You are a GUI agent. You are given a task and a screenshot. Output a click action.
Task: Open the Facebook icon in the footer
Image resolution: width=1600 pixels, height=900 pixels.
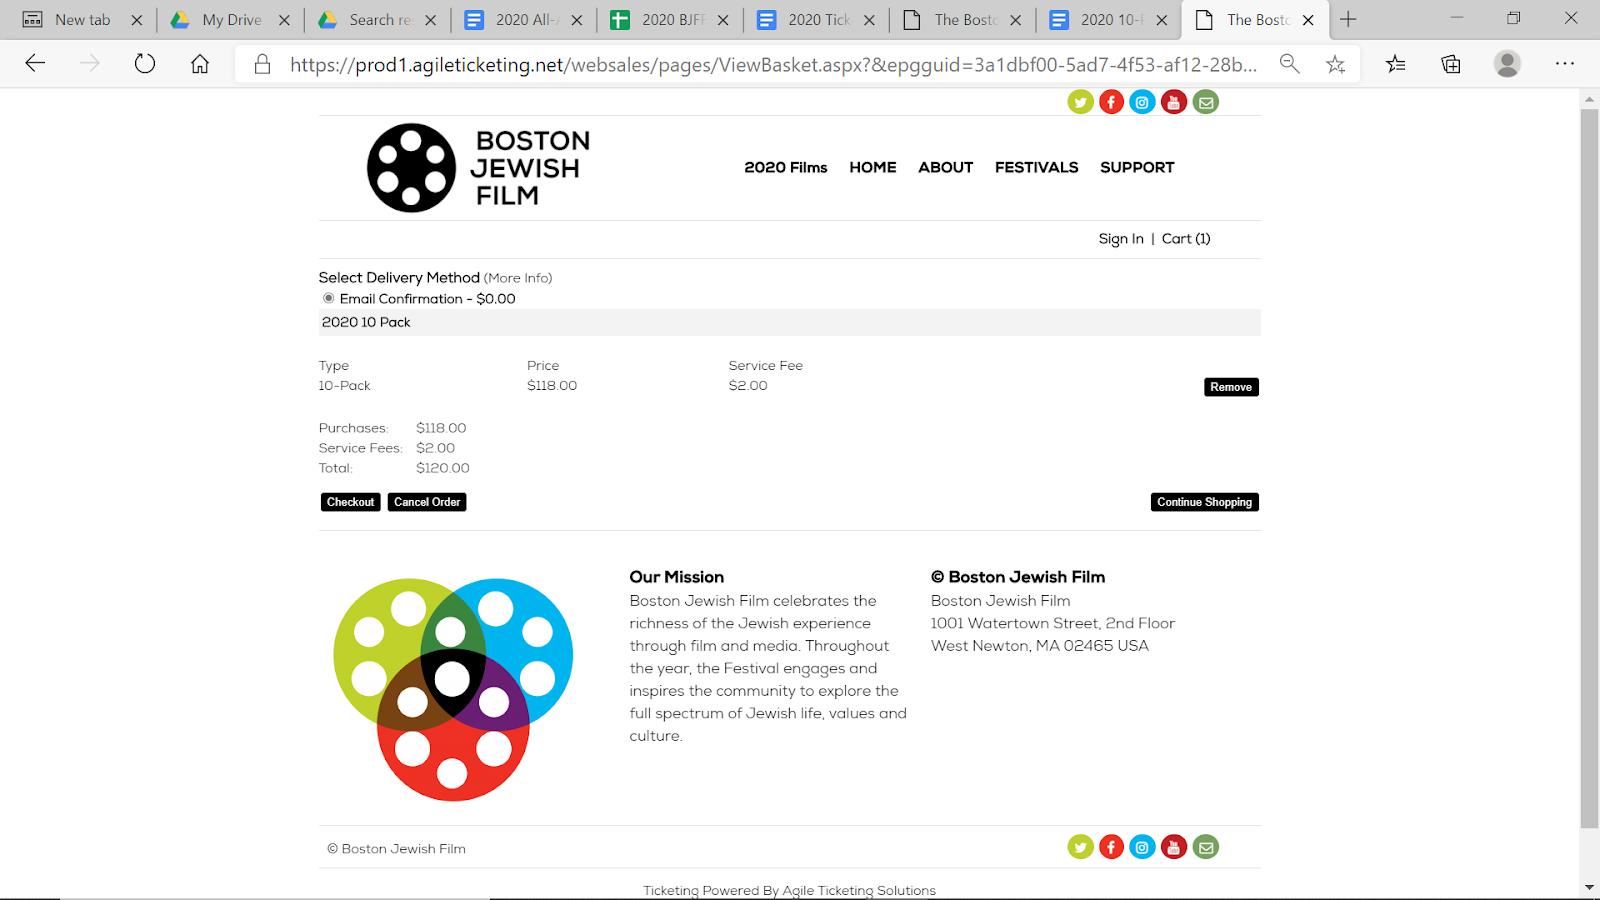tap(1111, 847)
